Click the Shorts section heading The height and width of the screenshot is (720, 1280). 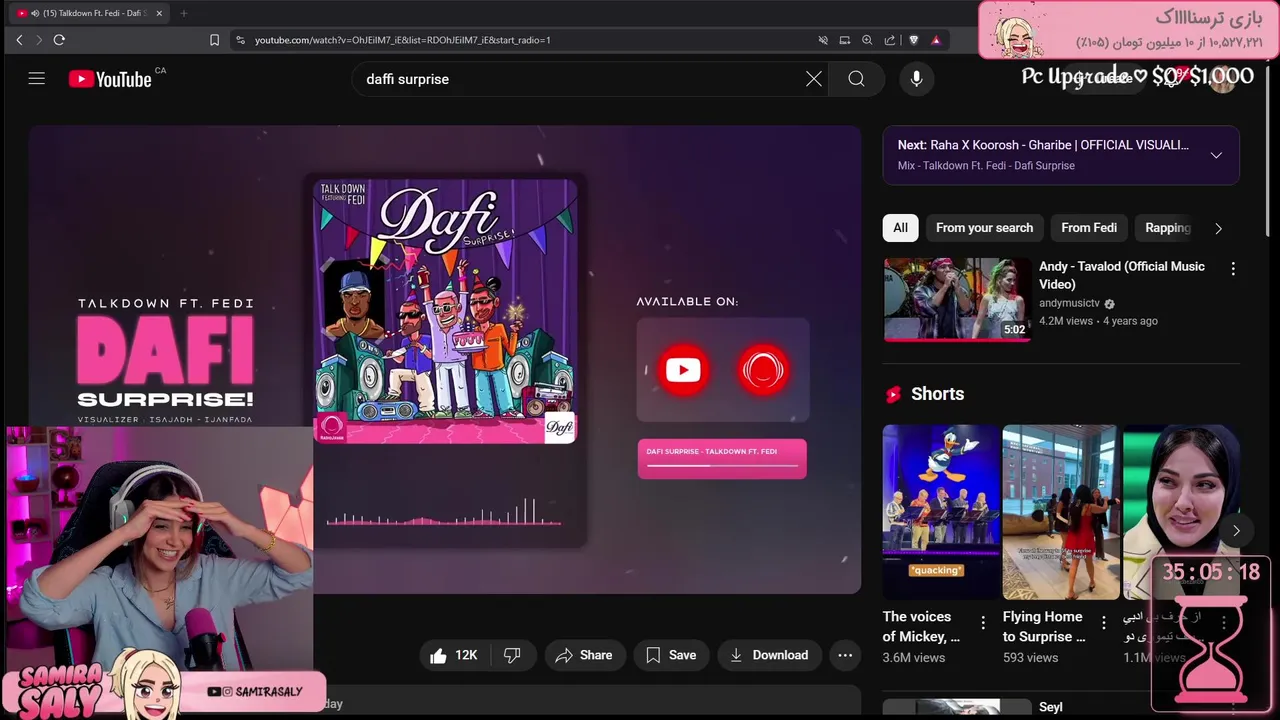[x=937, y=394]
